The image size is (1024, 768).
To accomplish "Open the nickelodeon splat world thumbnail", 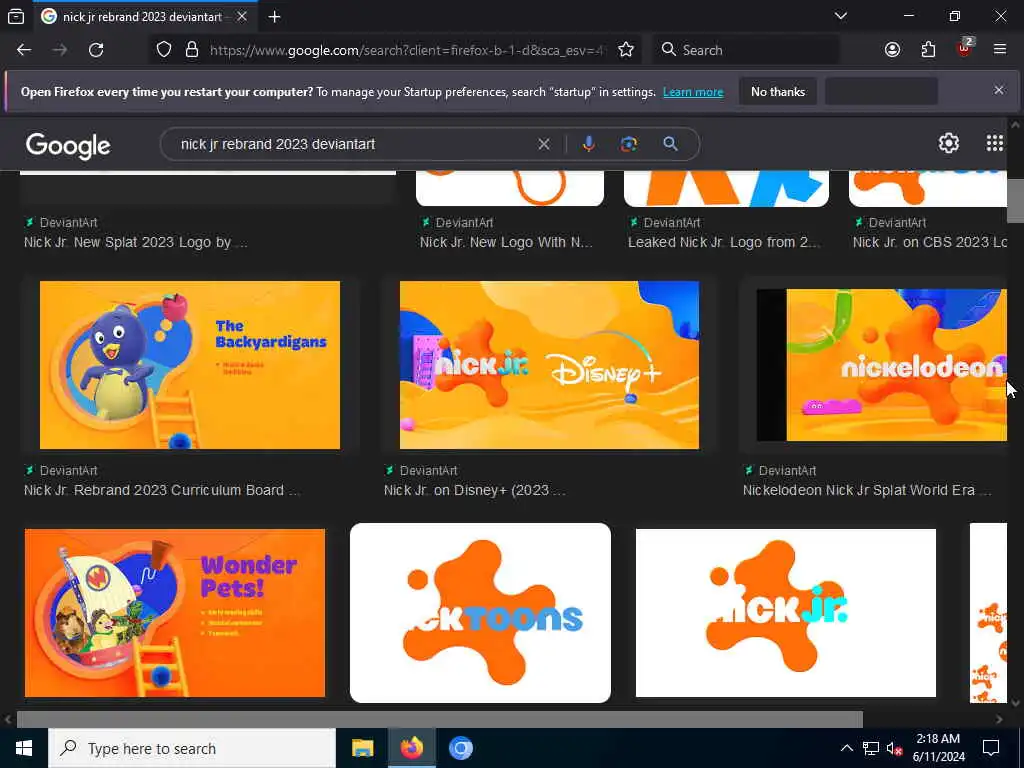I will pos(882,365).
